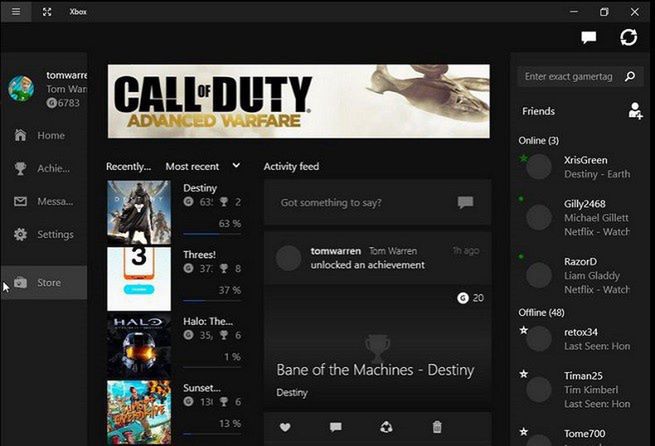Click the envelope messages icon
Image resolution: width=655 pixels, height=446 pixels.
click(x=20, y=201)
